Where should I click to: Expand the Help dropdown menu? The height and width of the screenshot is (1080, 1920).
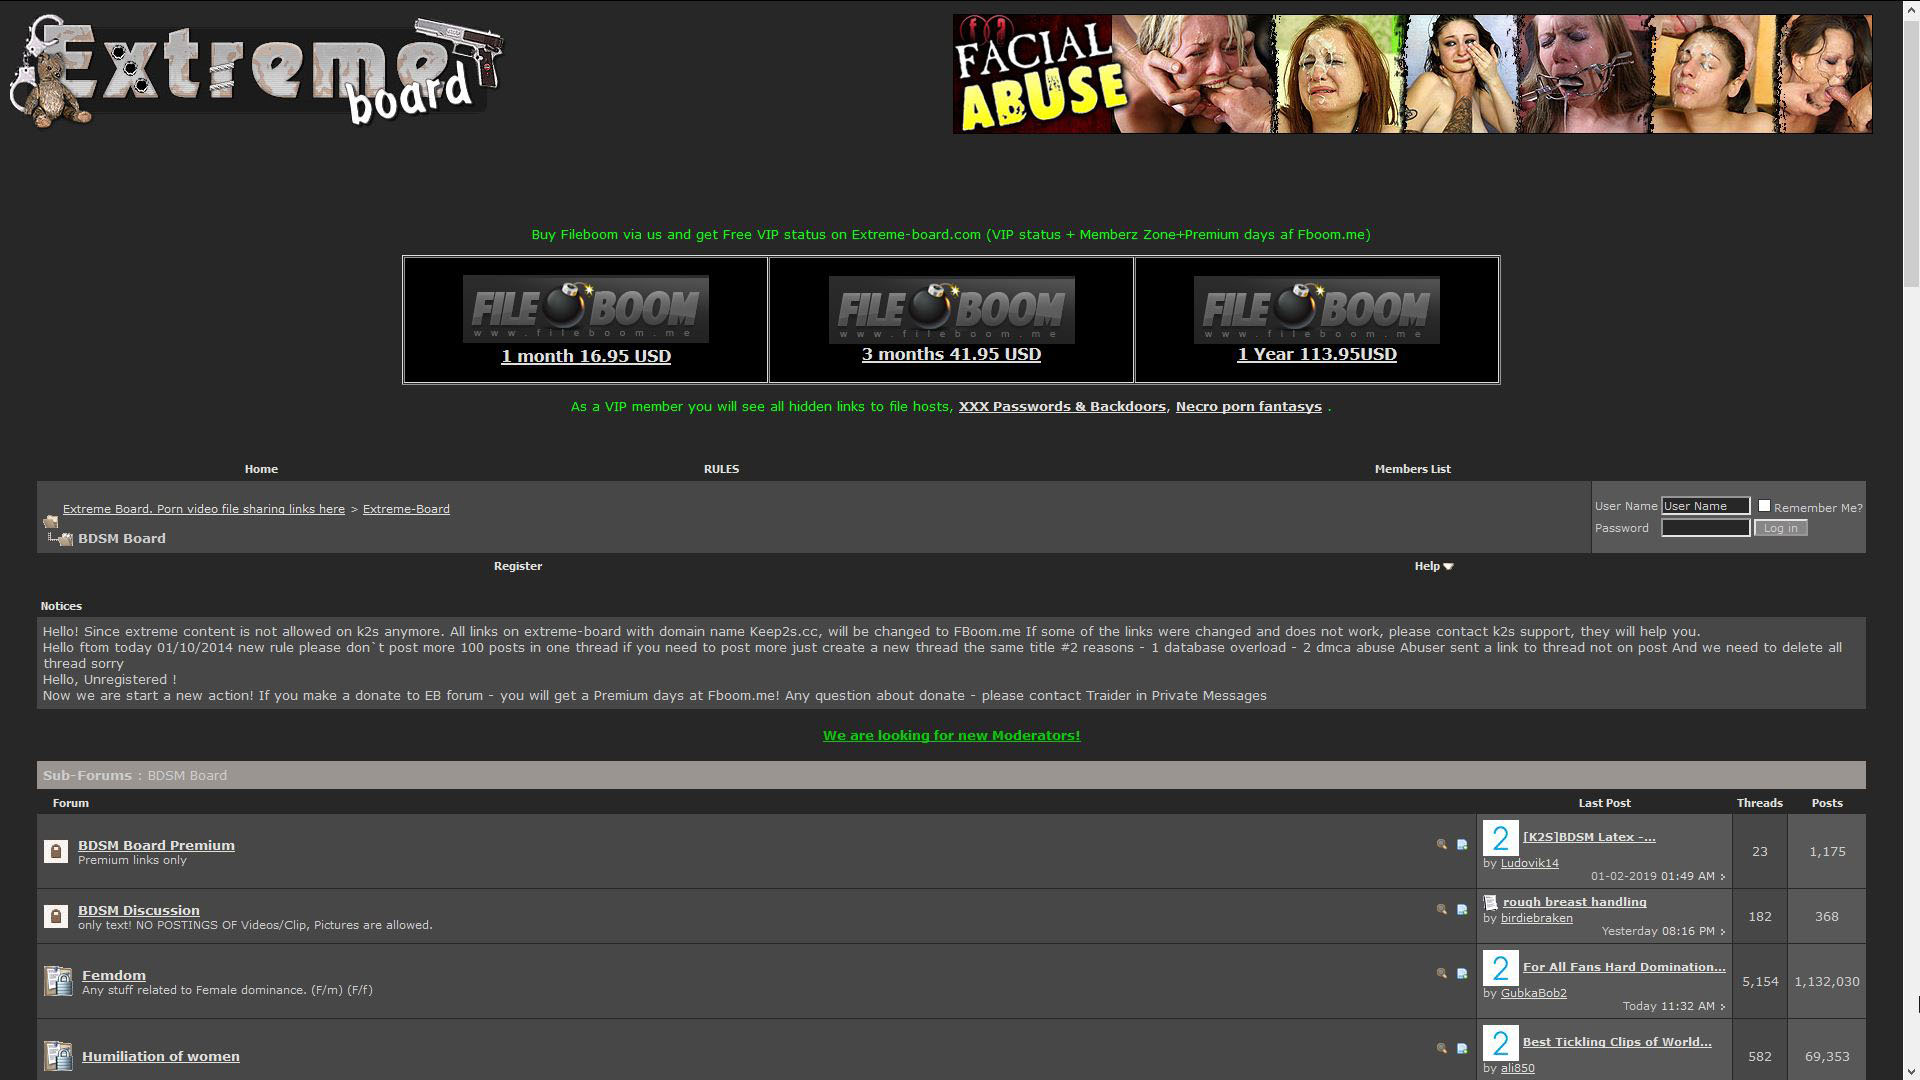coord(1433,566)
